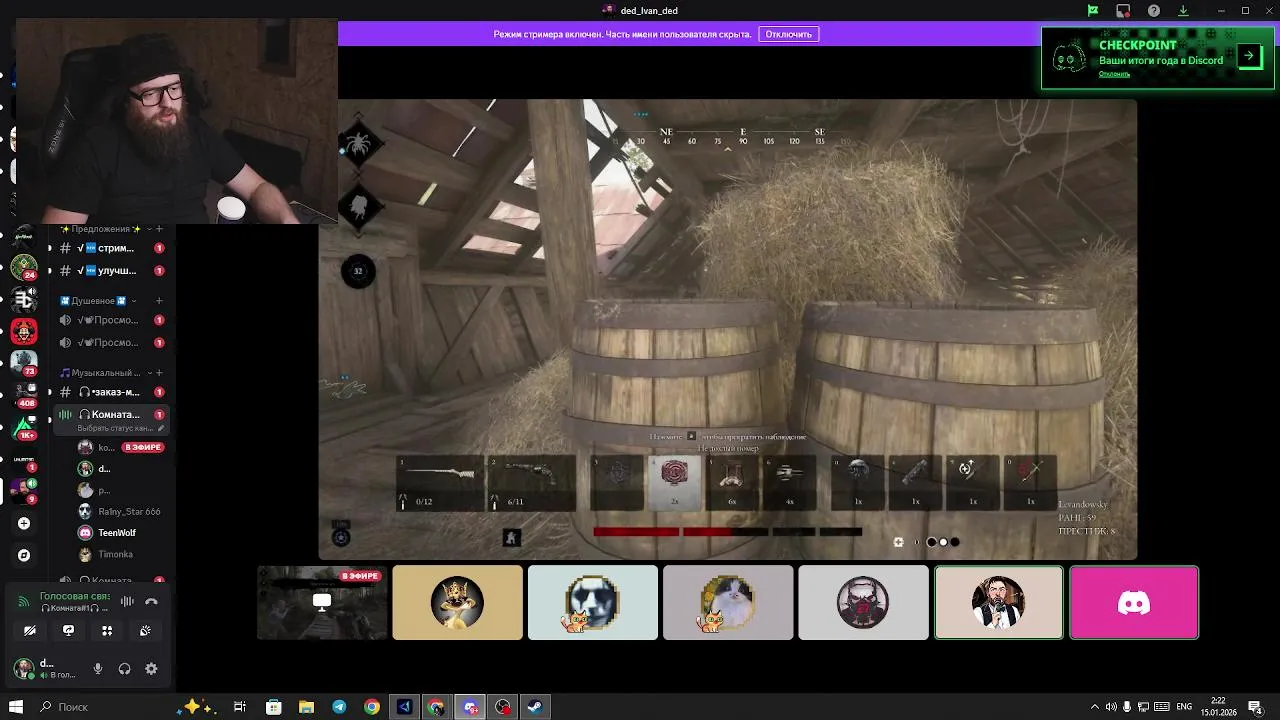This screenshot has height=720, width=1280.
Task: Open user settings gear icon
Action: 151,669
